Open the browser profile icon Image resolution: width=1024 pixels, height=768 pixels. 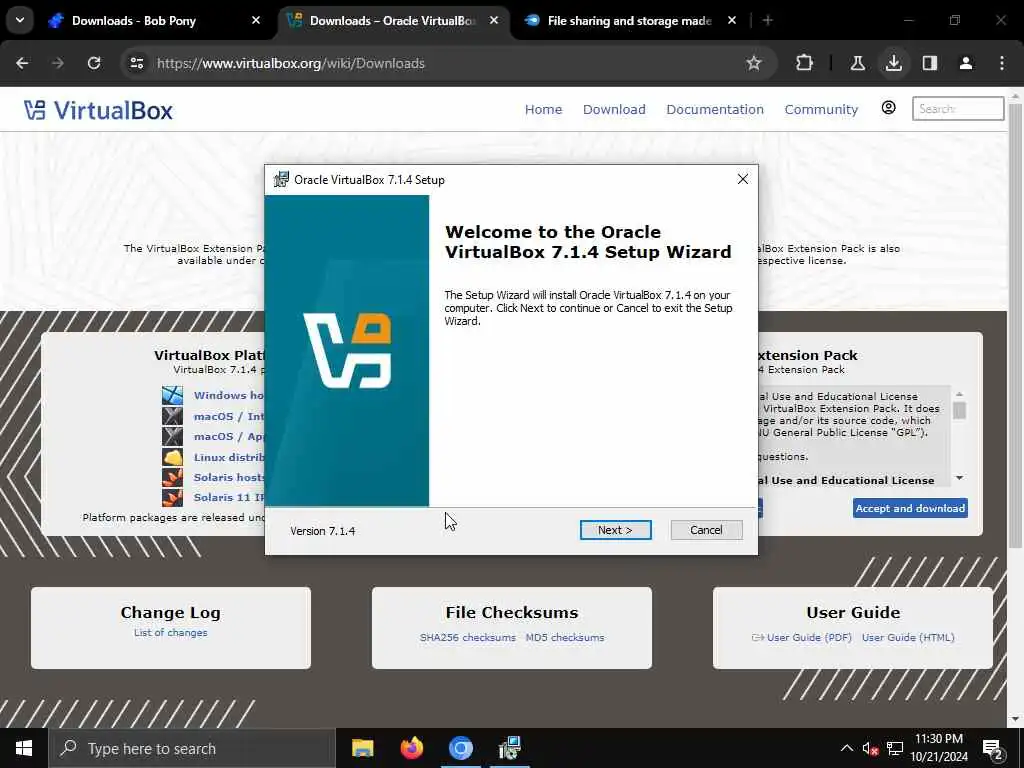[965, 63]
